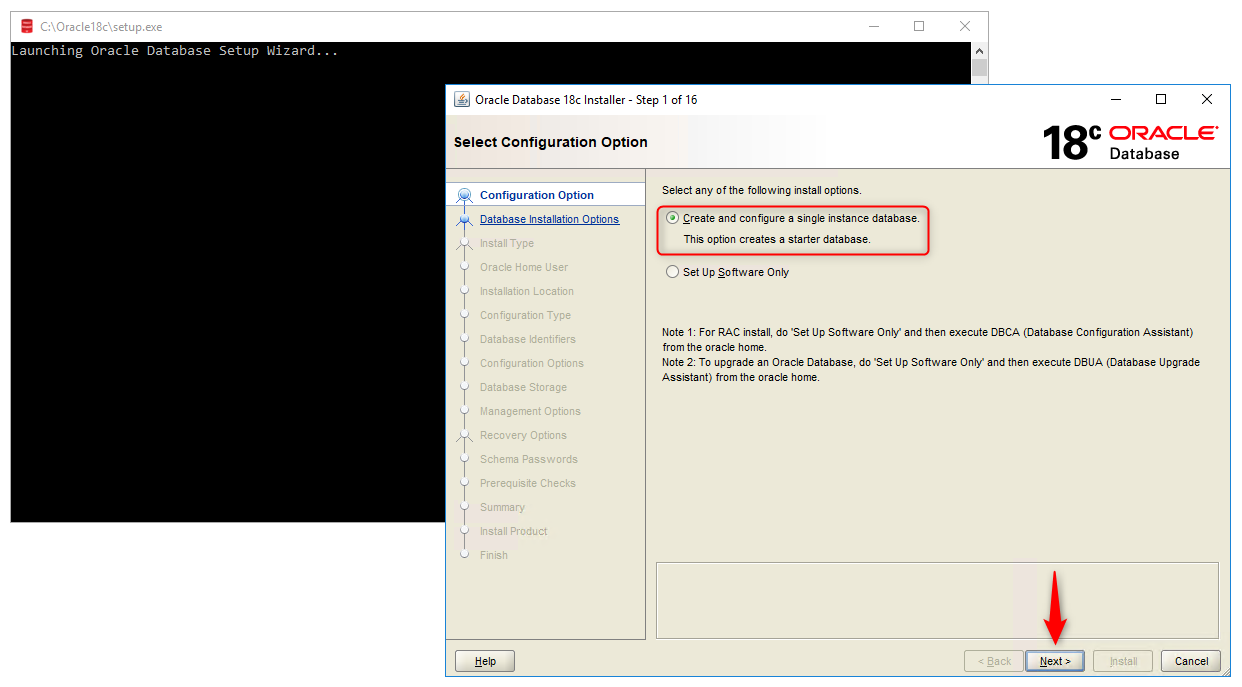Viewport: 1242px width, 687px height.
Task: Click the 'Note 1: For RAC install' text
Action: [927, 339]
